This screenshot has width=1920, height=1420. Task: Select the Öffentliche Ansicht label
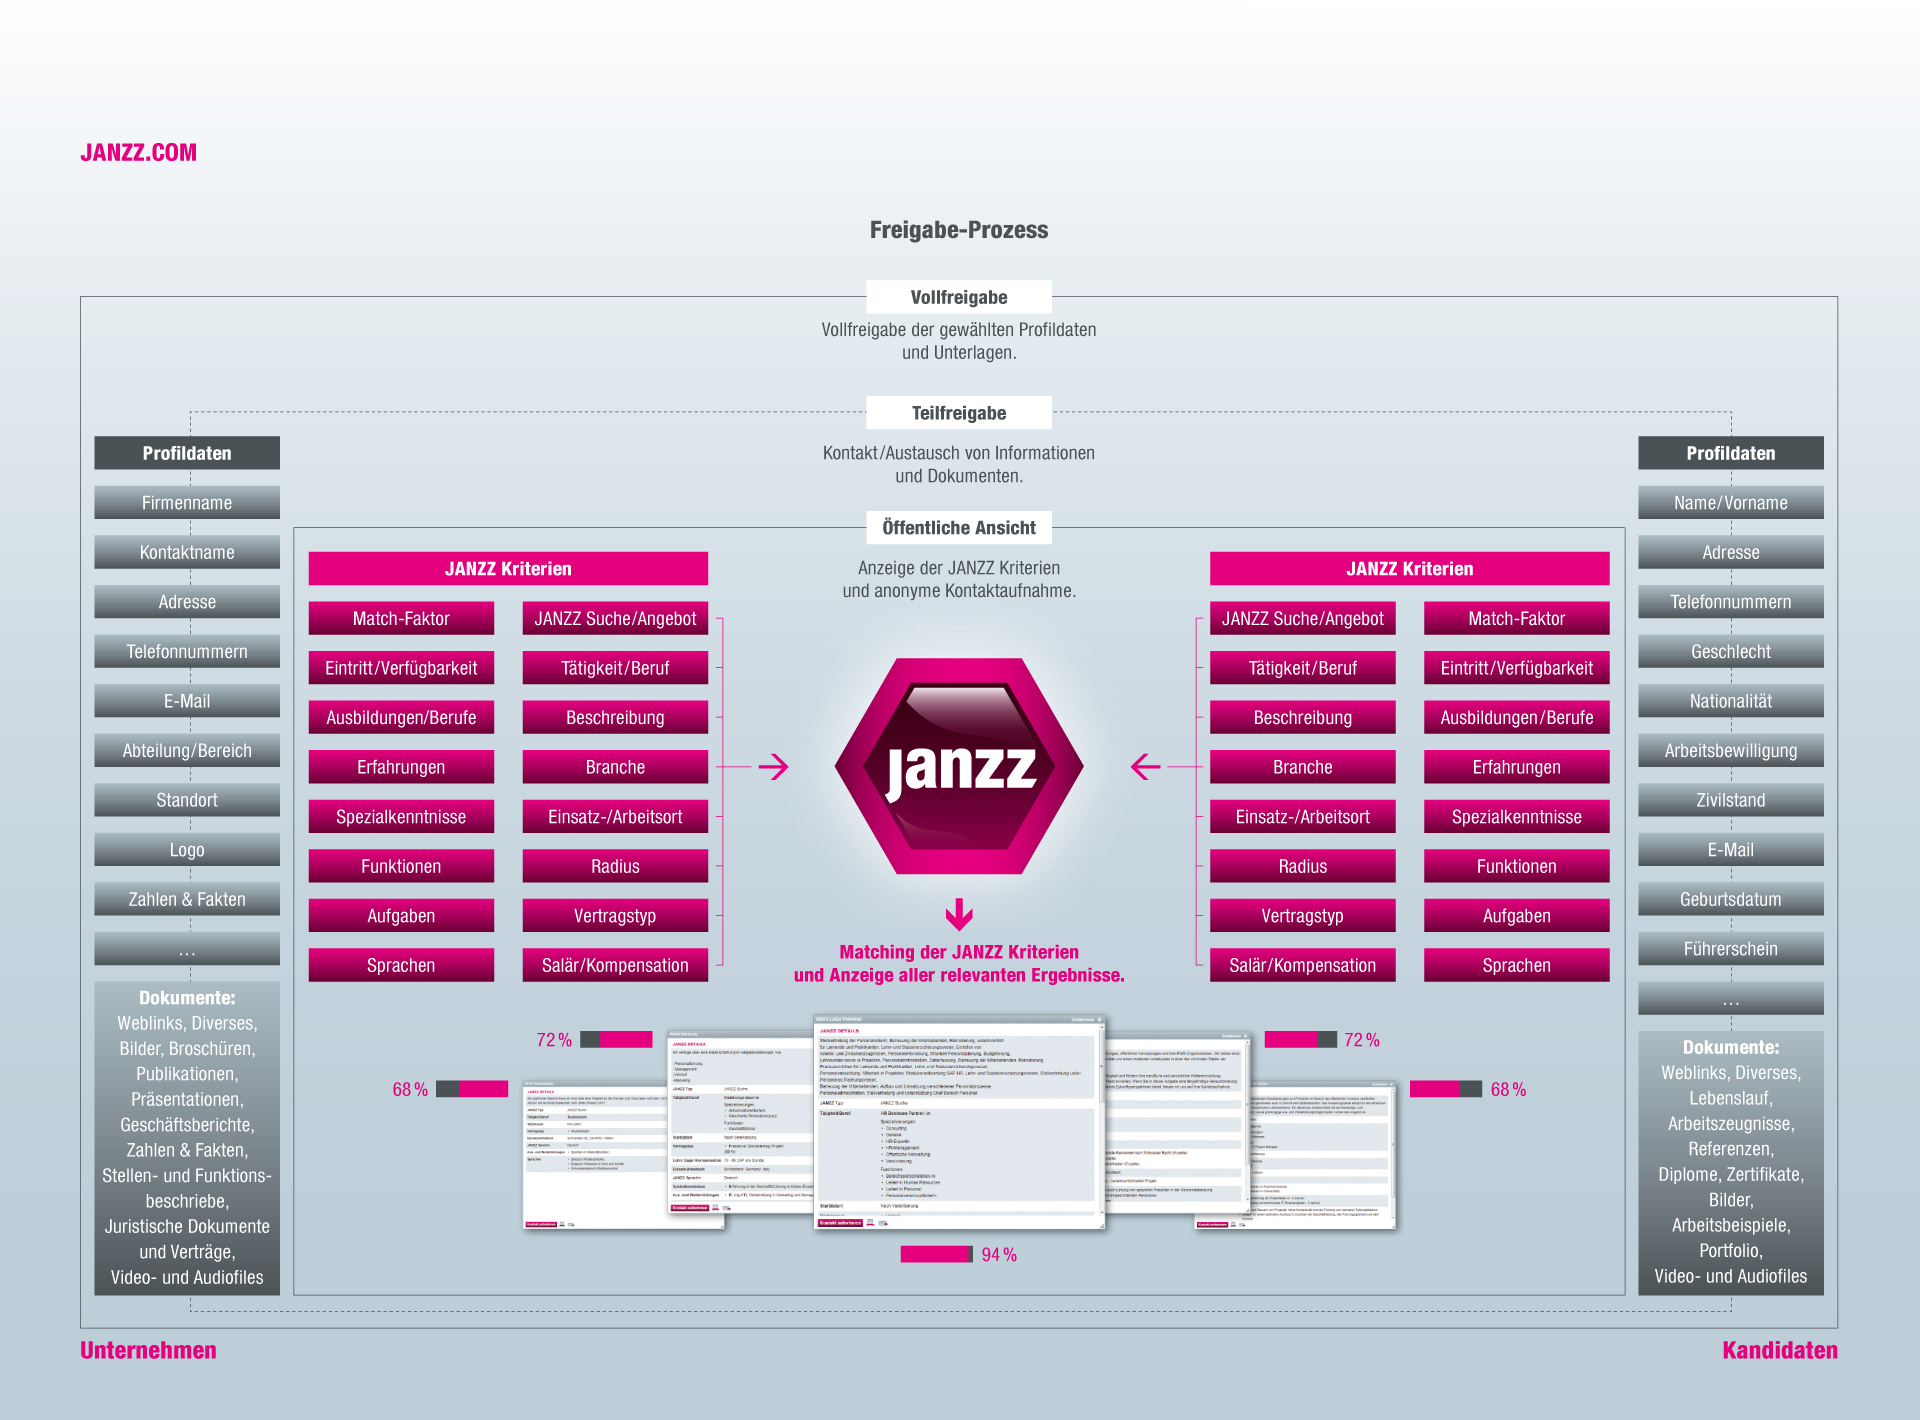coord(958,528)
